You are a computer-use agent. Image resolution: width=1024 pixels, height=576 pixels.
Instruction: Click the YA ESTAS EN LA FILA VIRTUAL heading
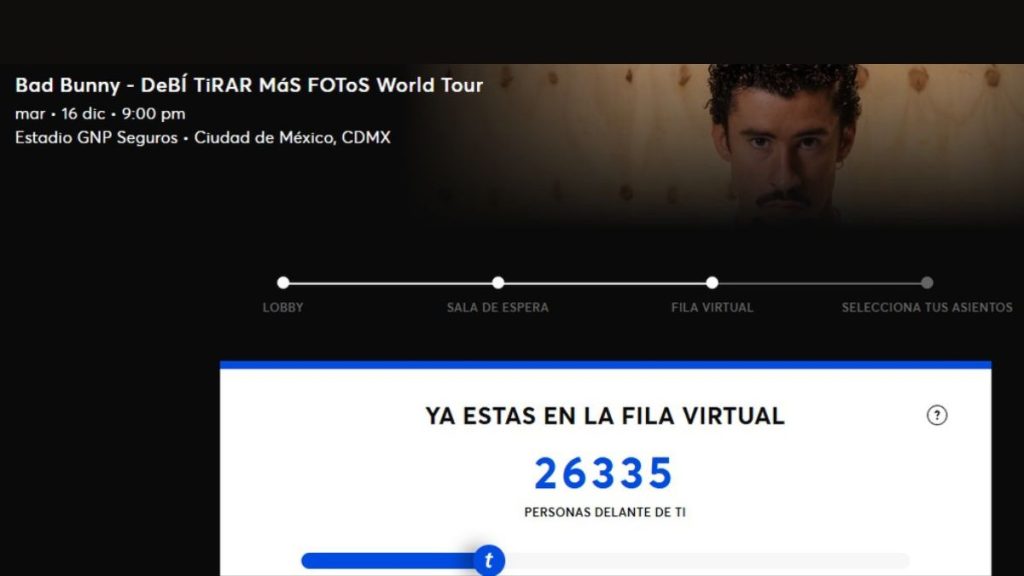(605, 416)
